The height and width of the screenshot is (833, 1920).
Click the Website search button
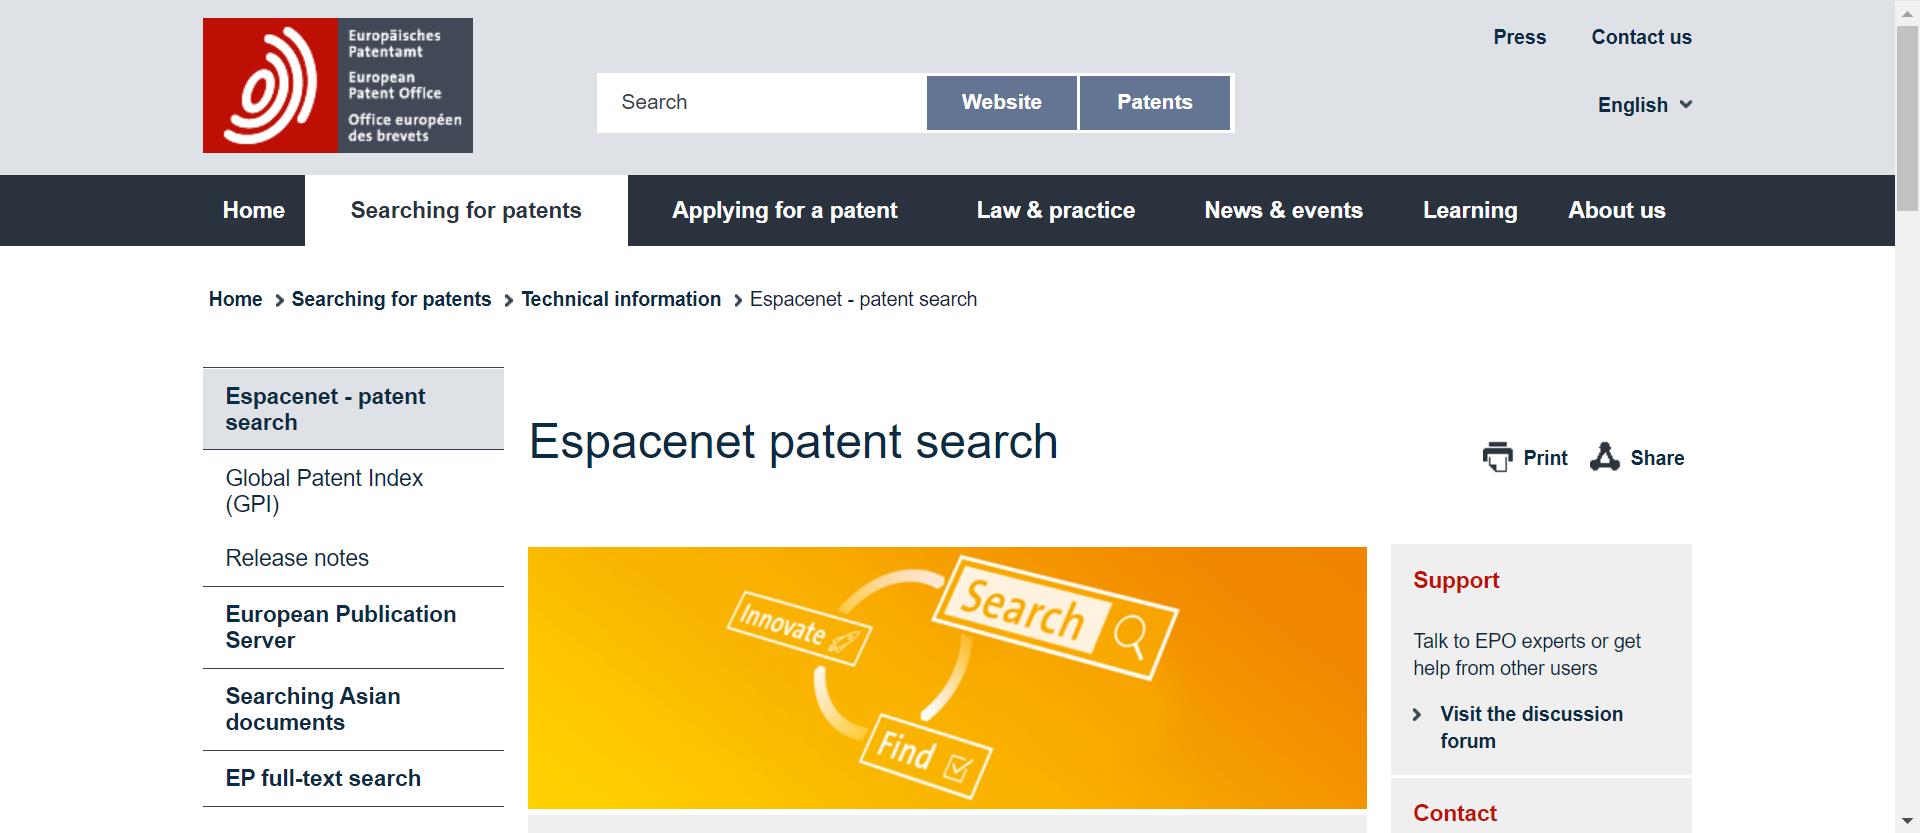[1002, 102]
